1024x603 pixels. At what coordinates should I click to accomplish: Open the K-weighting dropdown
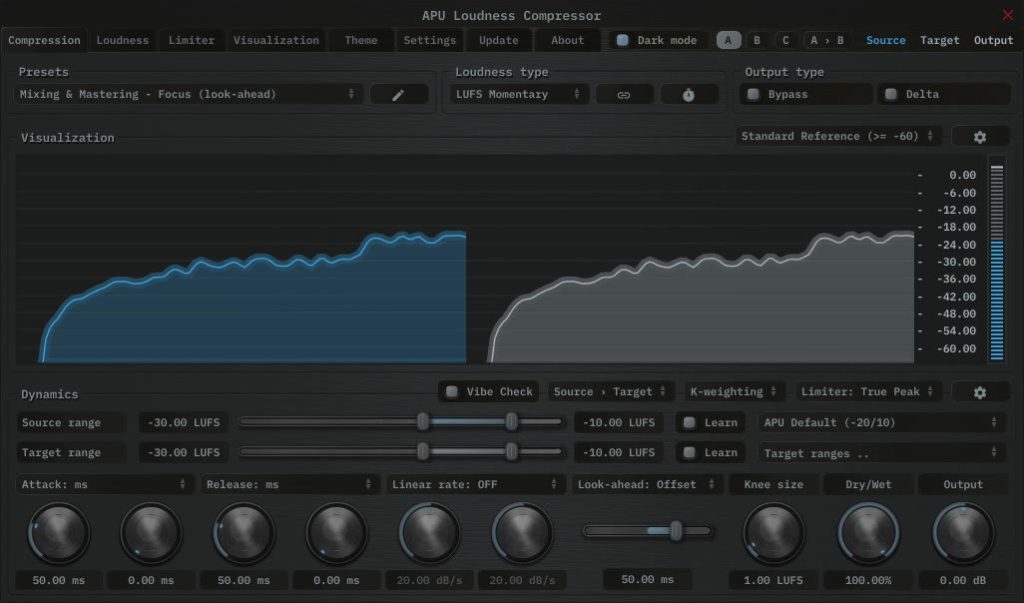pyautogui.click(x=733, y=391)
